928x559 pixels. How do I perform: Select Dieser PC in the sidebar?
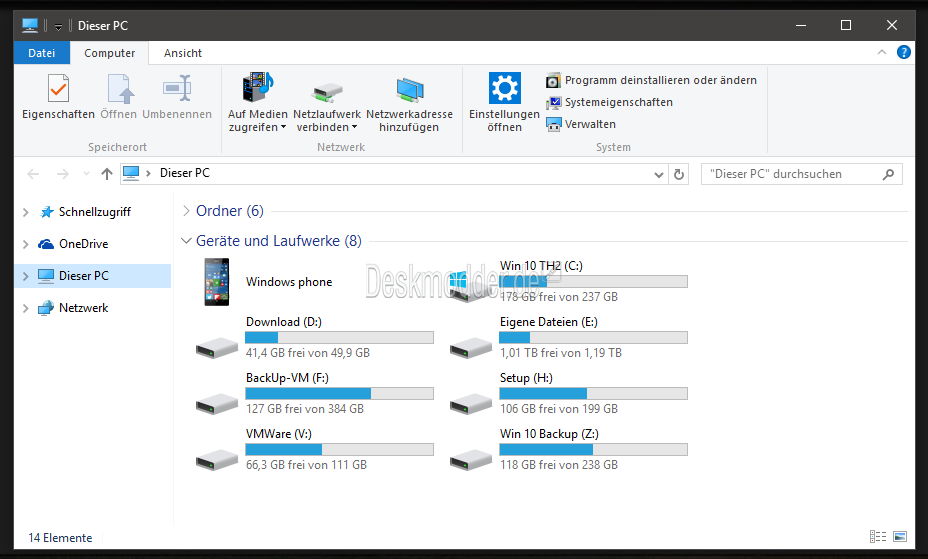(83, 276)
